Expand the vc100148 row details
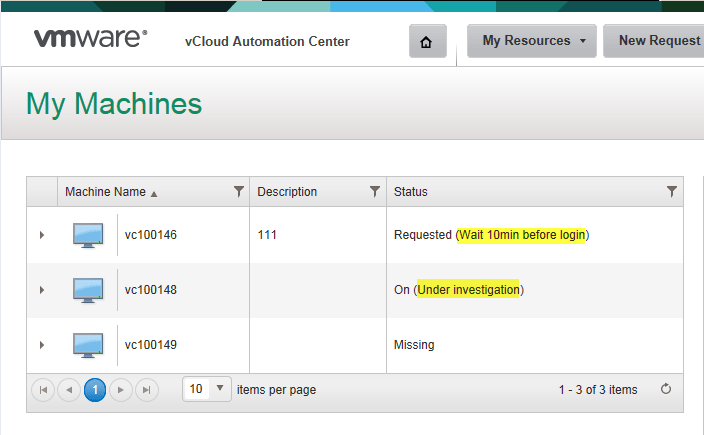This screenshot has width=704, height=435. [42, 290]
